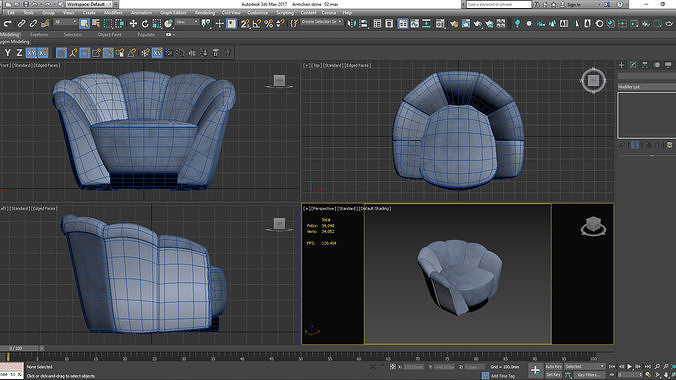Click the search keyword or phrase field

click(499, 4)
